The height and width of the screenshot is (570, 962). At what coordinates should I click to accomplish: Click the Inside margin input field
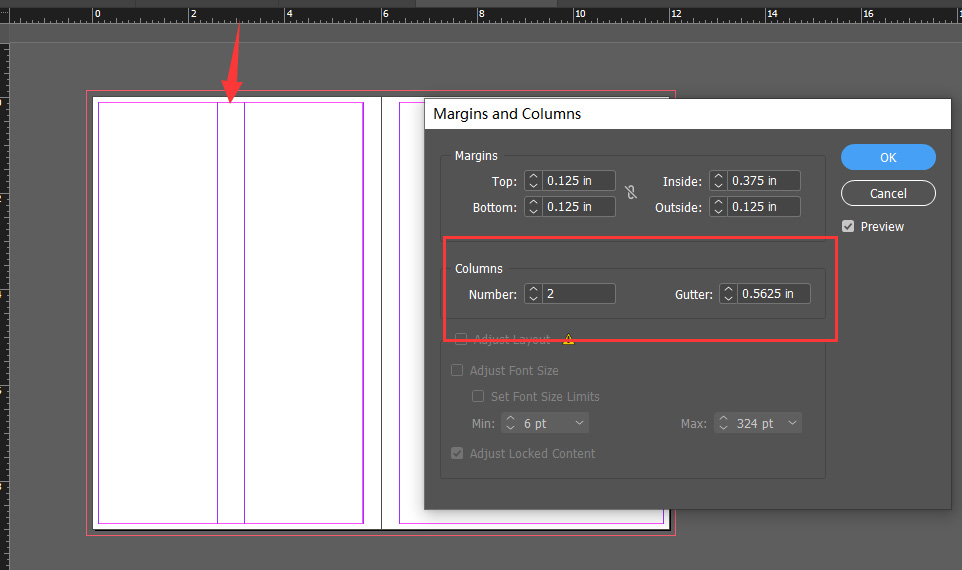(763, 181)
